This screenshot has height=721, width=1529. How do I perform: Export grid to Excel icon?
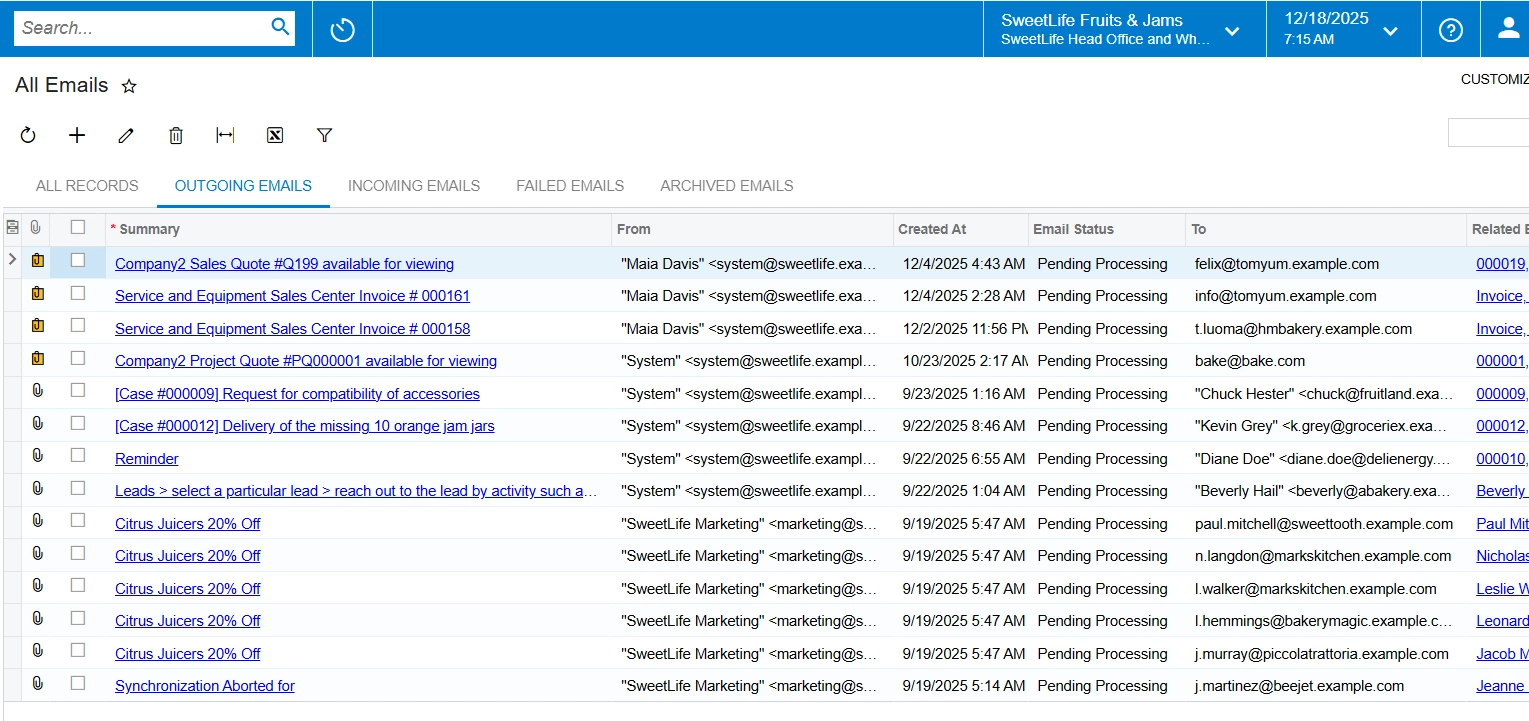[x=275, y=135]
